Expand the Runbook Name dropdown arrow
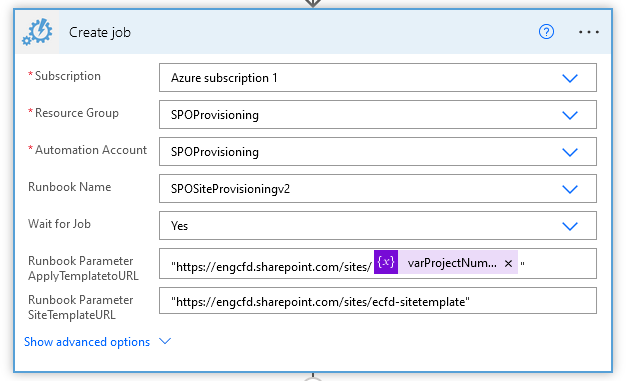Screen dimensions: 626x381 [x=570, y=189]
